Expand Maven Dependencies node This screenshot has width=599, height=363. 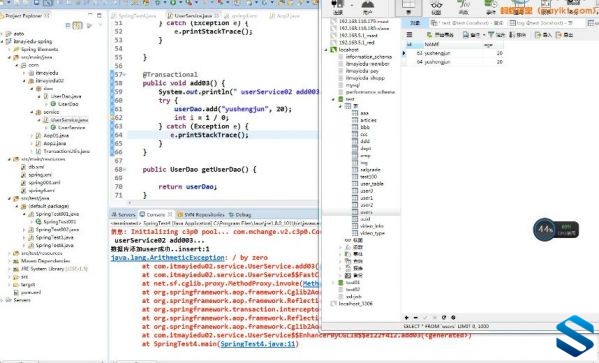tap(10, 261)
